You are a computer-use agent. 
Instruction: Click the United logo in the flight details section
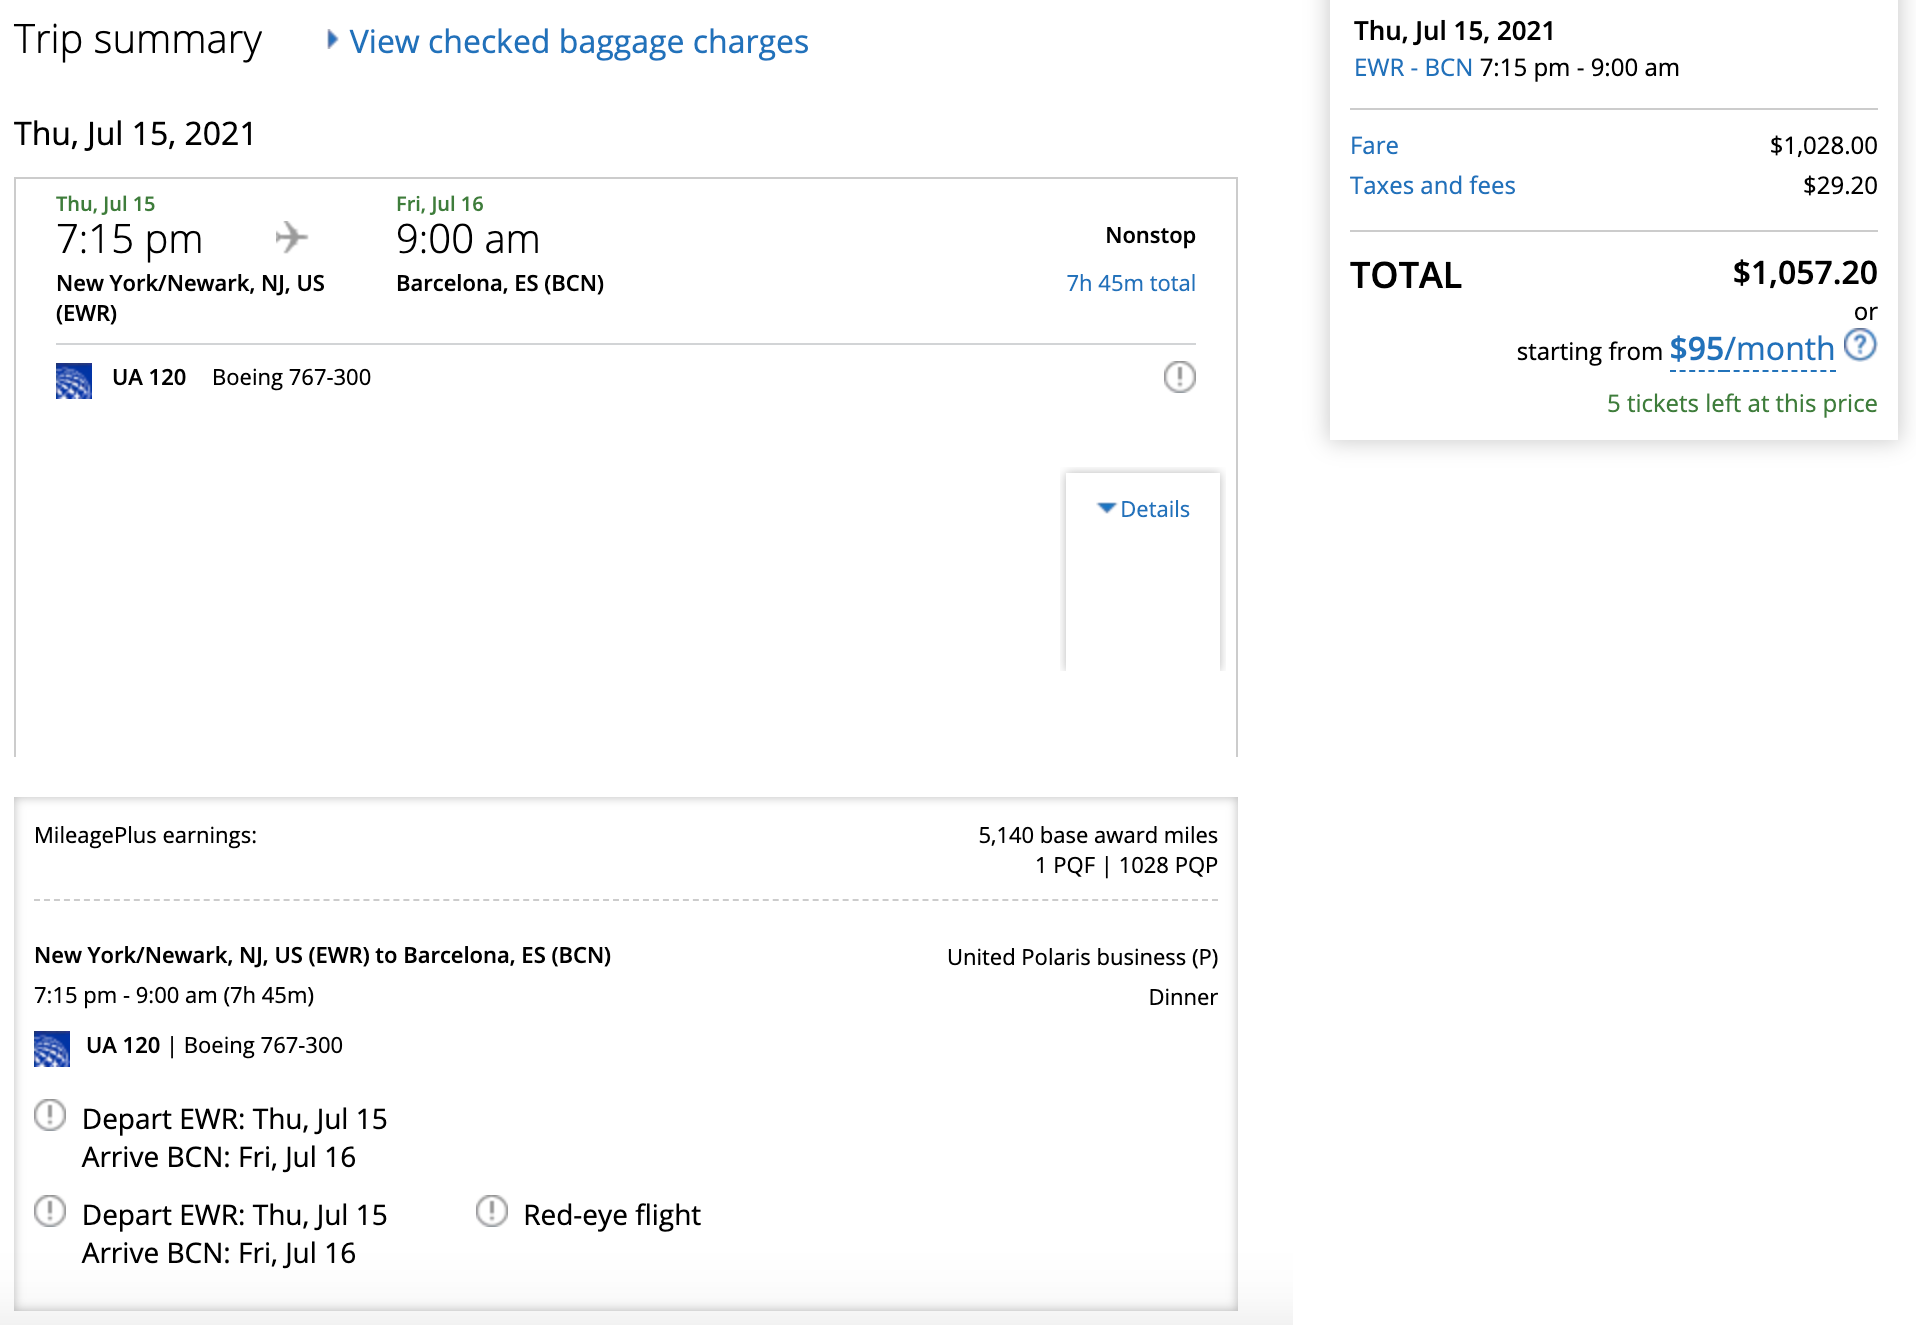tap(52, 1048)
